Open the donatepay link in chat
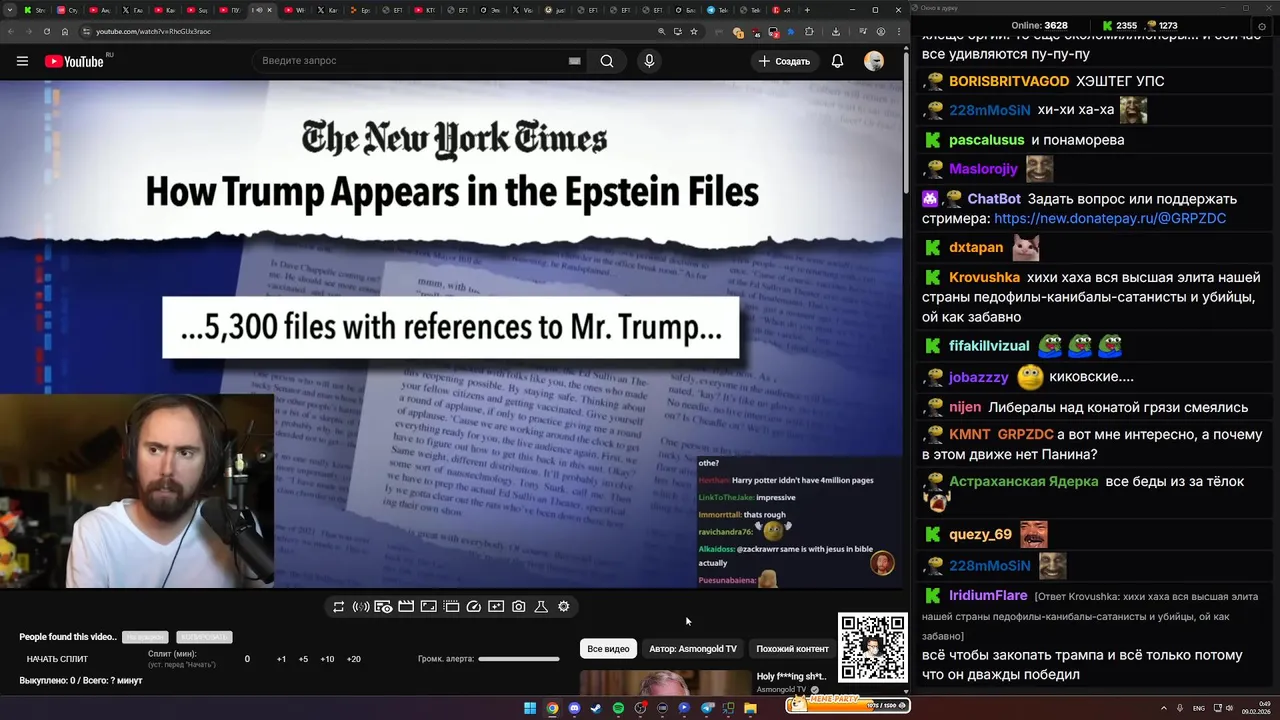 1110,218
